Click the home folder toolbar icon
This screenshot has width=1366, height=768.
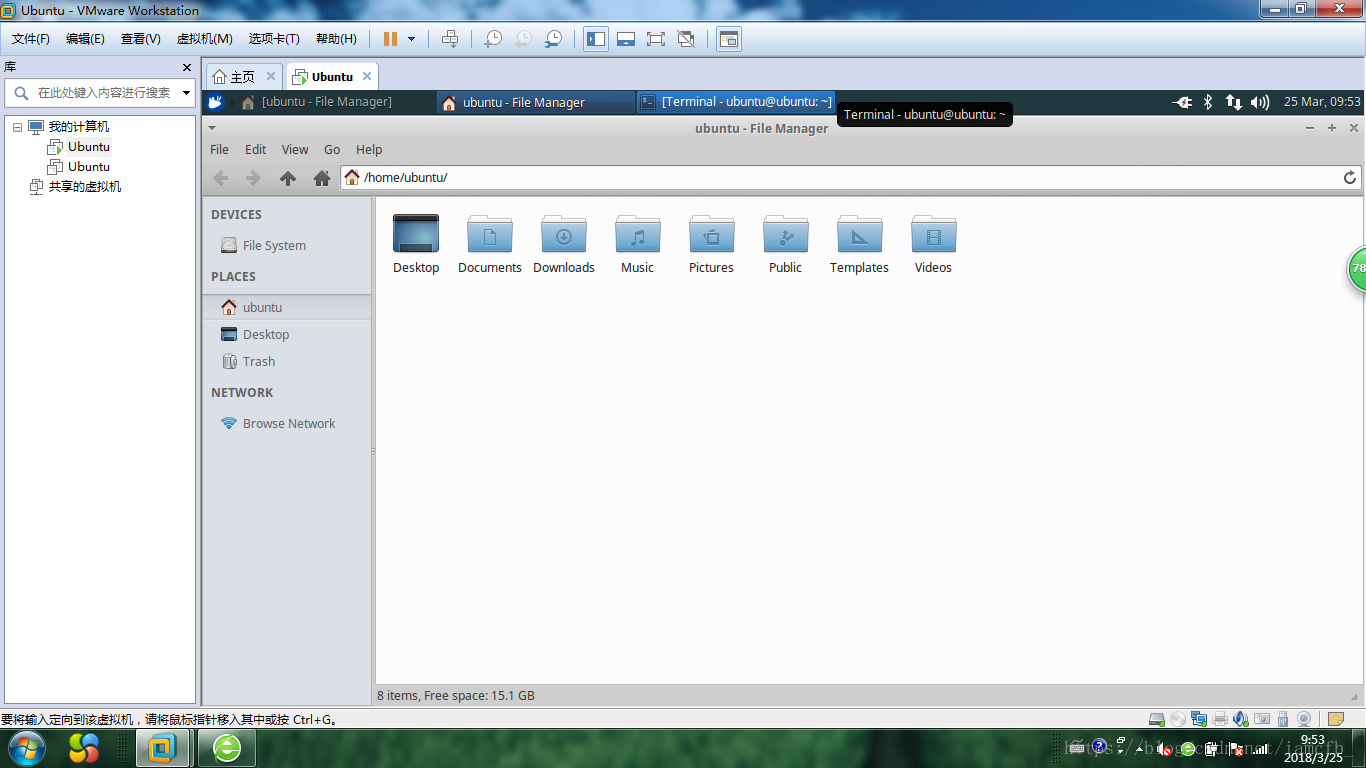point(321,178)
